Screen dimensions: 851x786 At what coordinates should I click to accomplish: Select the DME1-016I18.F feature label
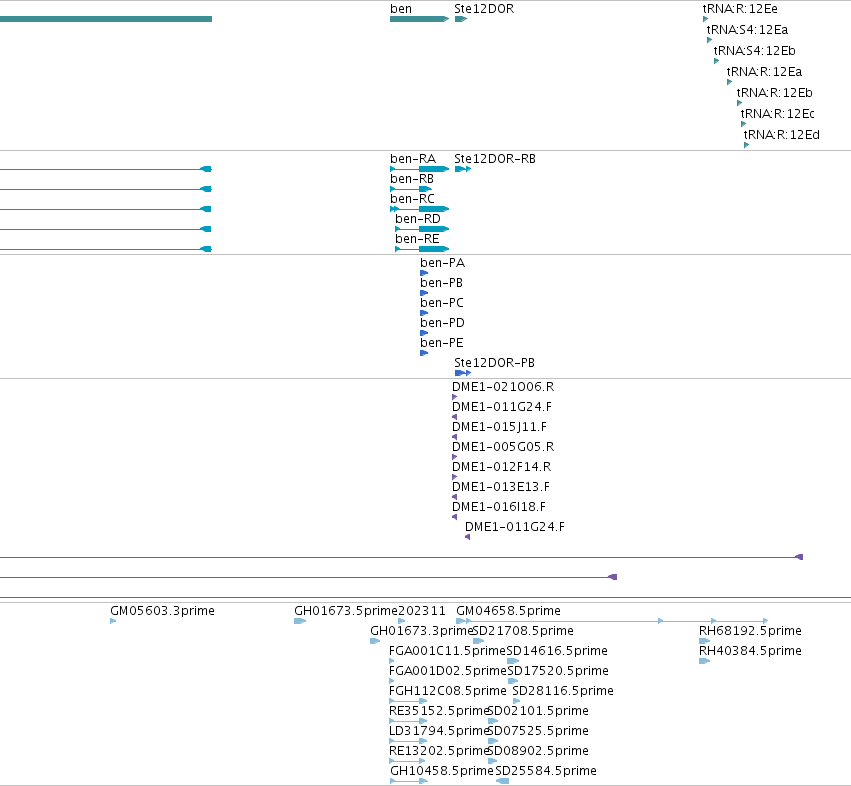pos(499,507)
